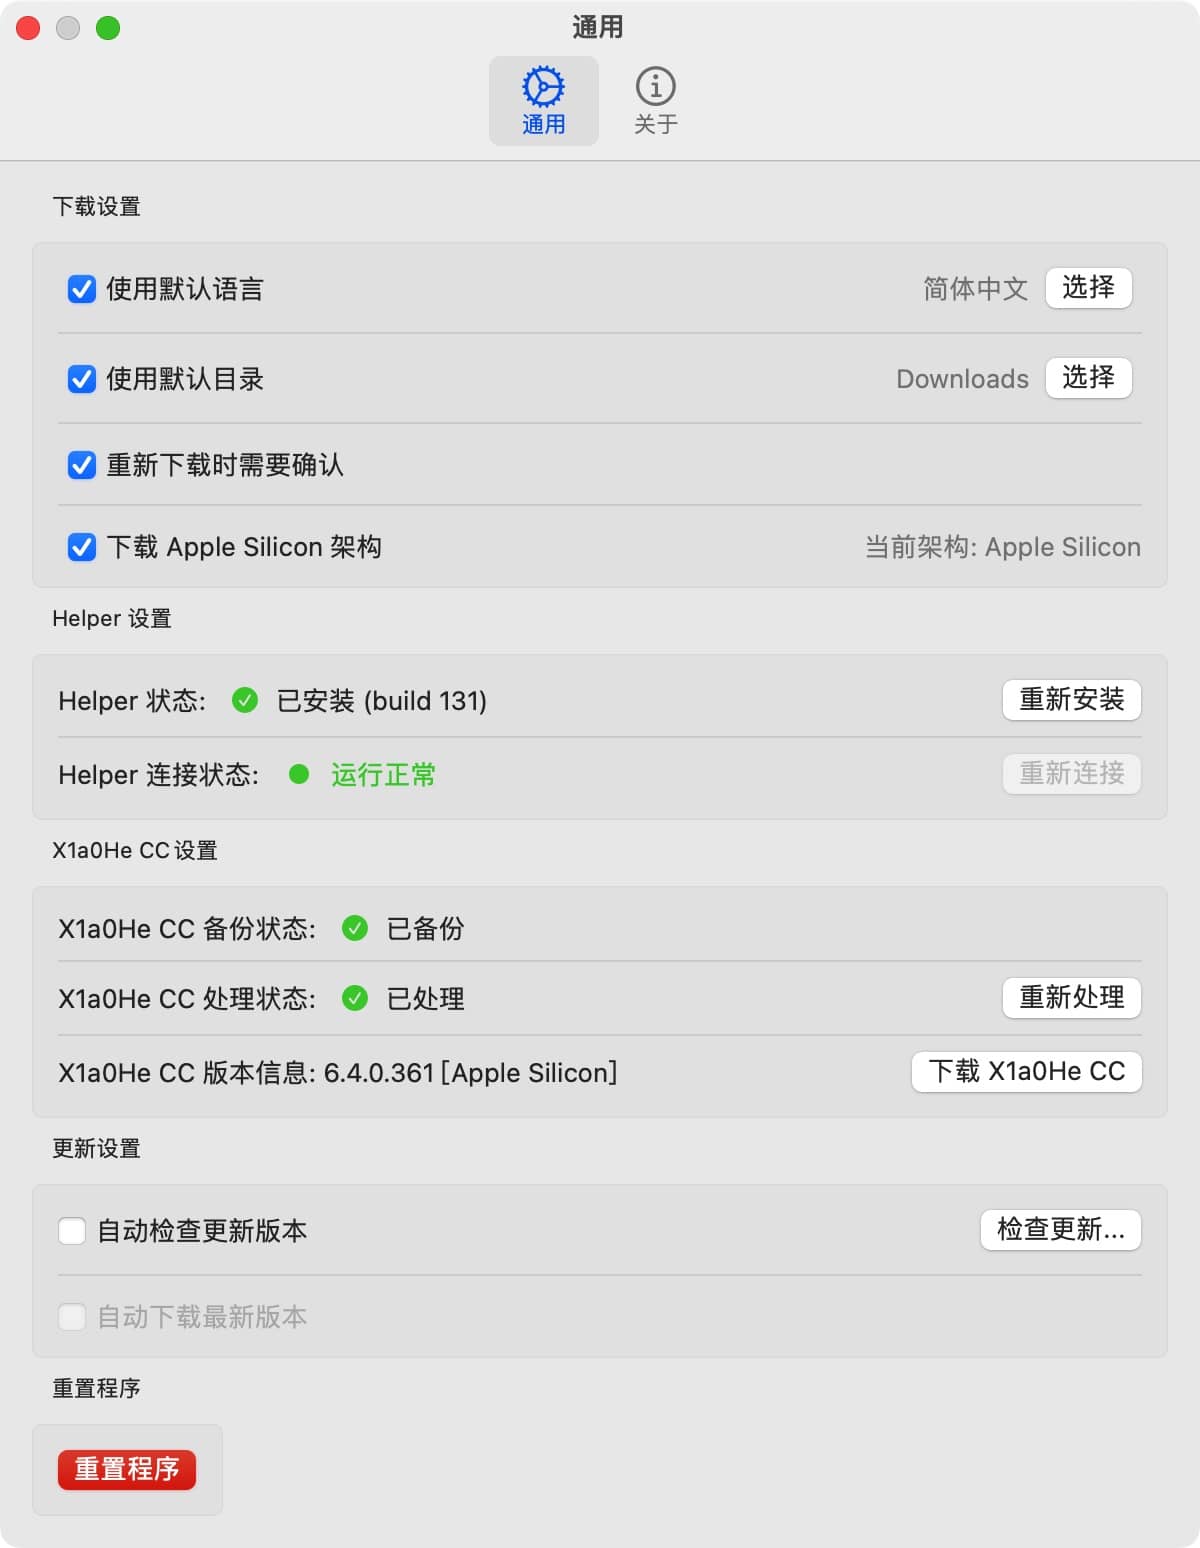This screenshot has width=1200, height=1548.
Task: Click the 下载 X1a0He CC button
Action: pyautogui.click(x=1026, y=1071)
